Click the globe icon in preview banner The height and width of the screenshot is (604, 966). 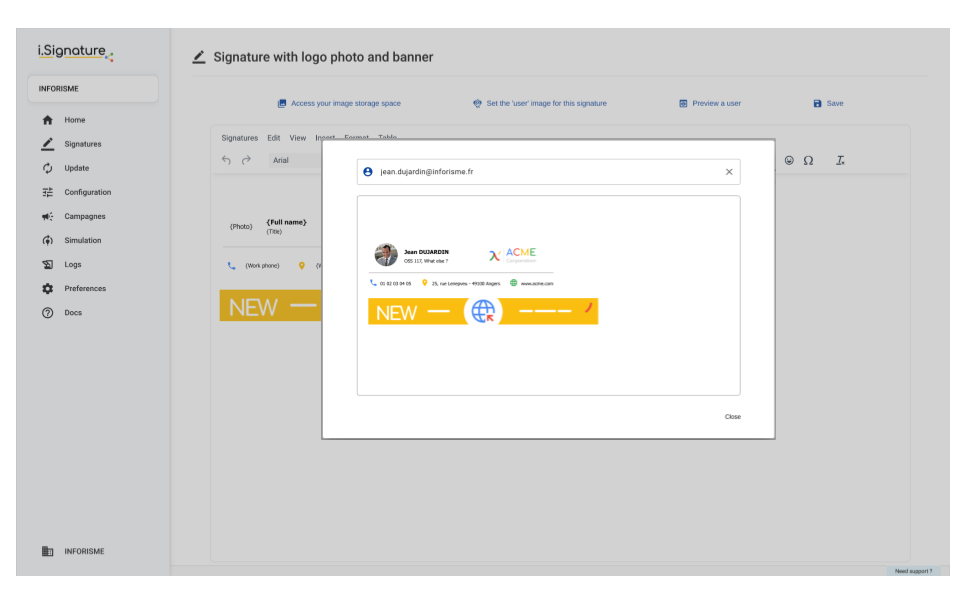(483, 311)
